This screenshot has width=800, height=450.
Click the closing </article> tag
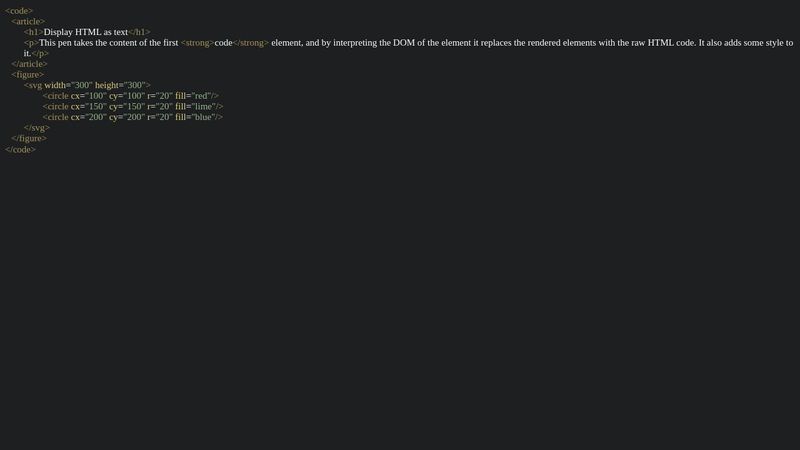click(x=29, y=64)
